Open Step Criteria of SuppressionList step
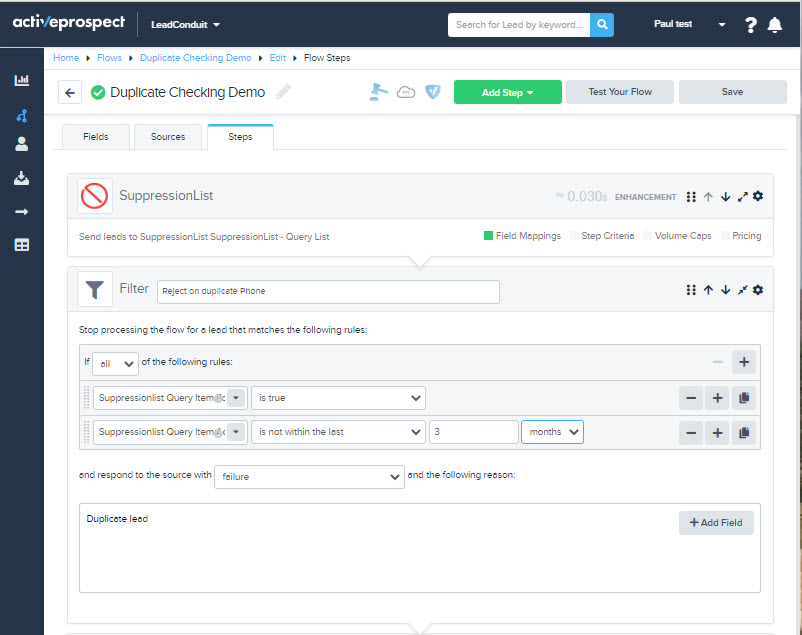802x635 pixels. (x=602, y=236)
